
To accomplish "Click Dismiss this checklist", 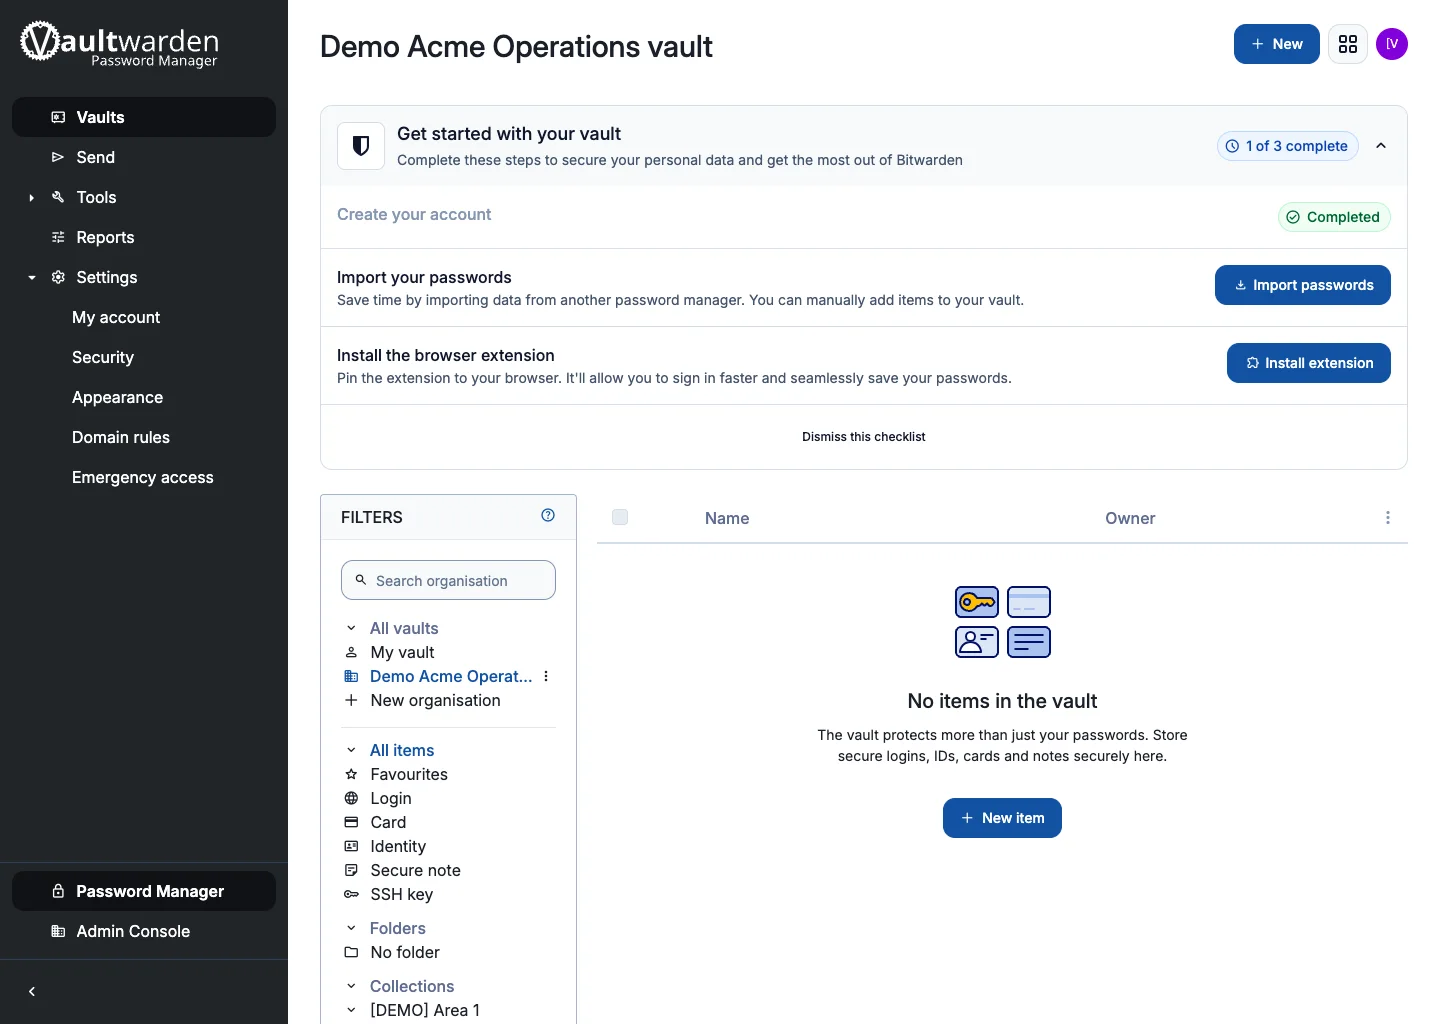I will pyautogui.click(x=864, y=437).
